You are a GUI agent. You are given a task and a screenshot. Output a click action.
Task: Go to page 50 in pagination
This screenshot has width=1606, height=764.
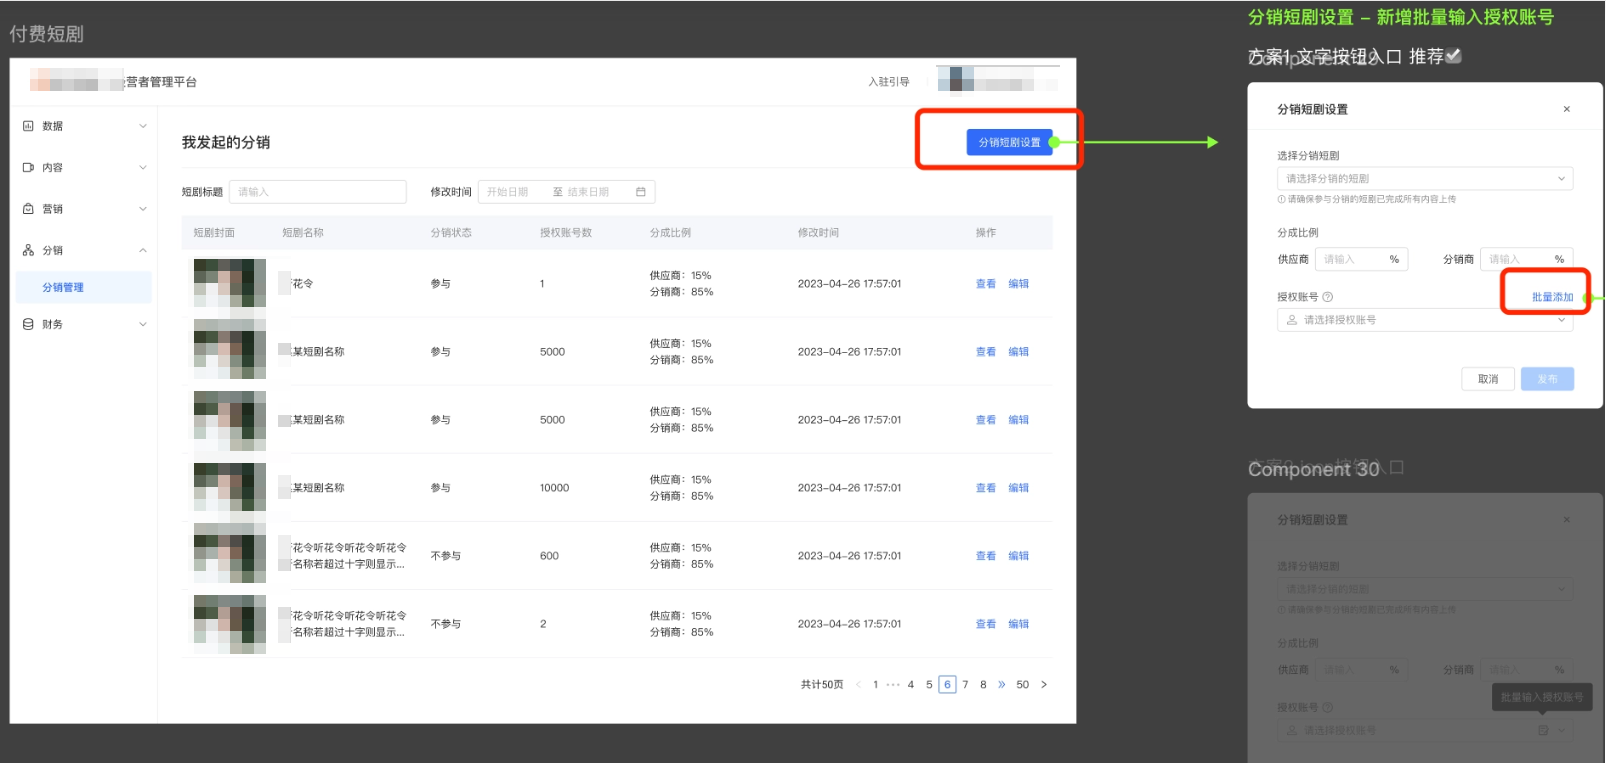pos(1022,685)
